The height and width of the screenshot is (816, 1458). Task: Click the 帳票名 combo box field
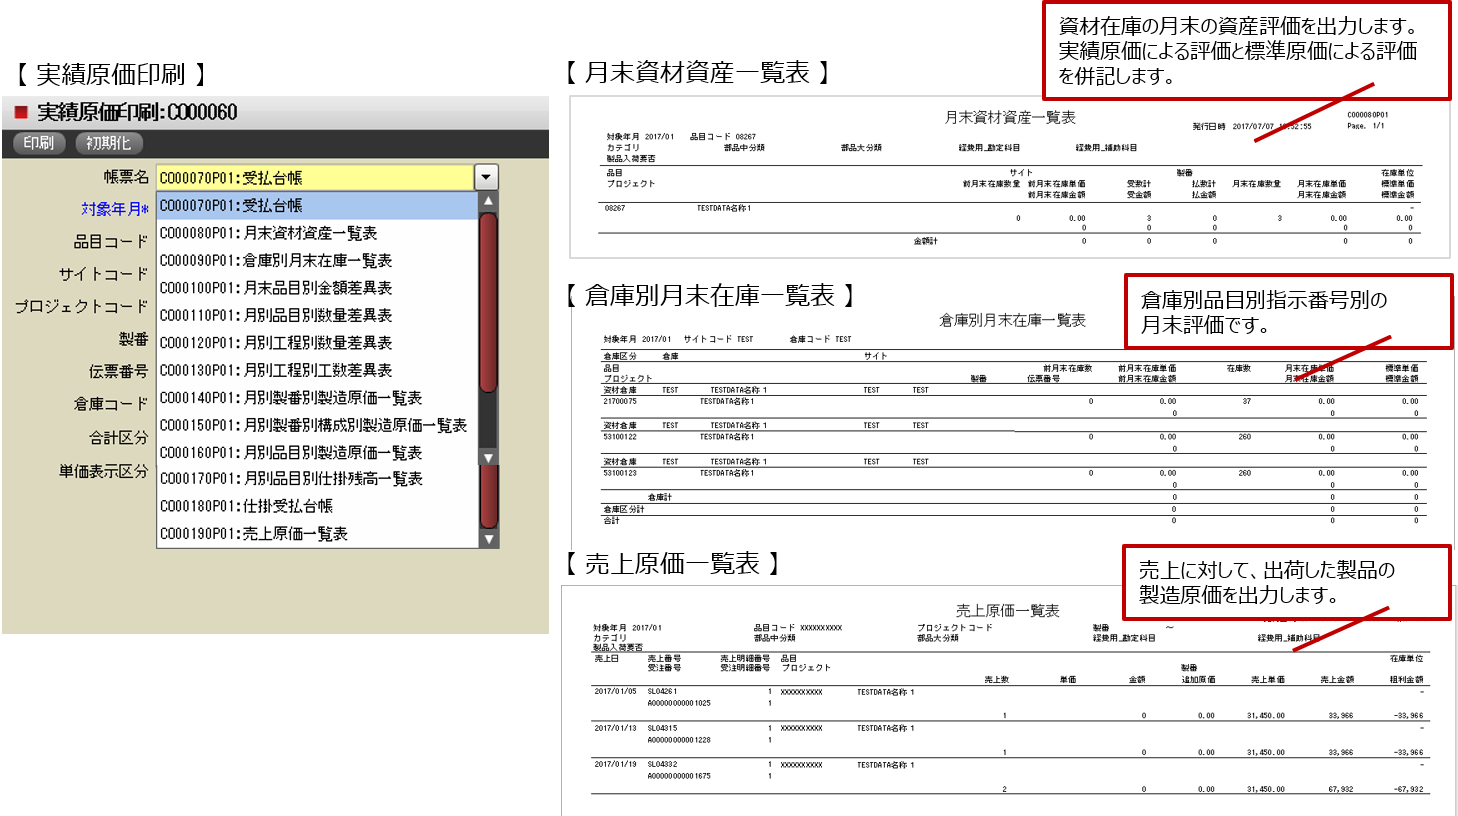coord(315,178)
